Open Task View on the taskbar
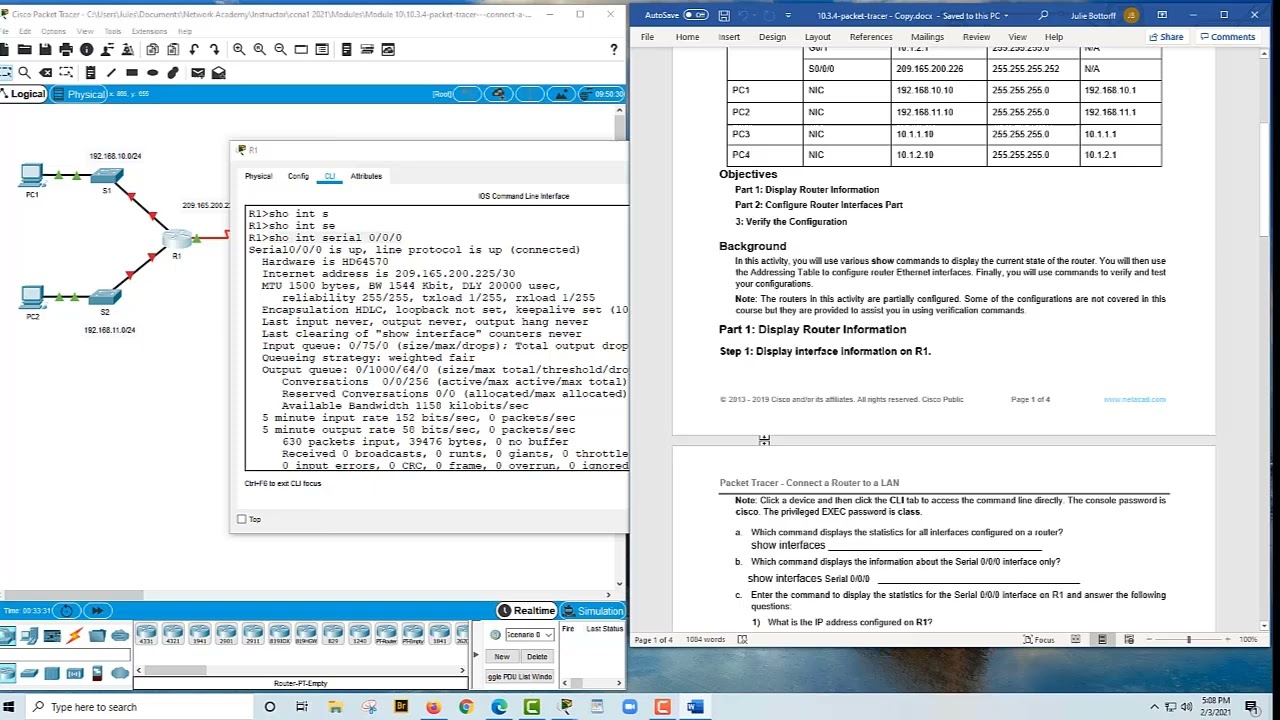Viewport: 1280px width, 720px height. tap(302, 707)
